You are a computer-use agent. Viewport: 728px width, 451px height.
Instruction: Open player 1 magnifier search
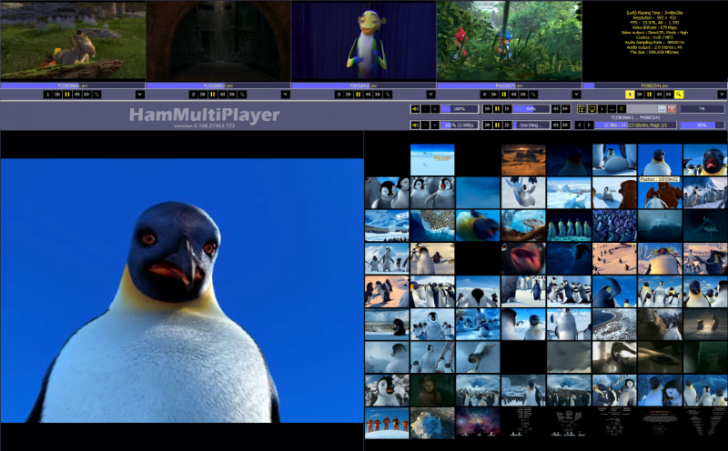[97, 94]
